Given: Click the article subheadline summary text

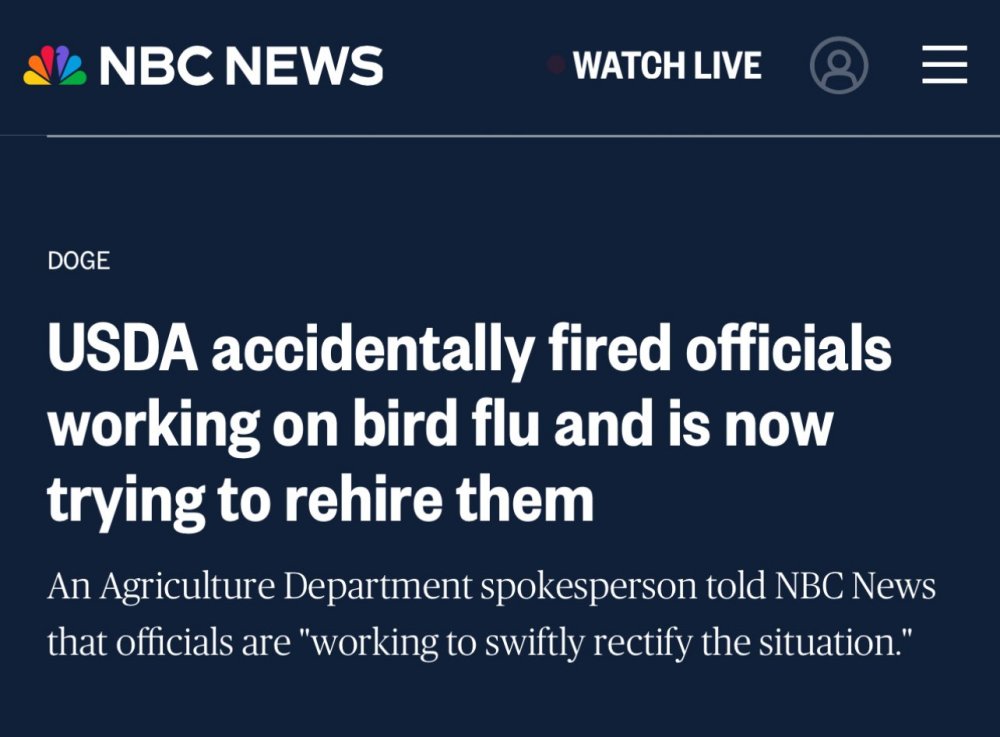Looking at the screenshot, I should (x=490, y=614).
